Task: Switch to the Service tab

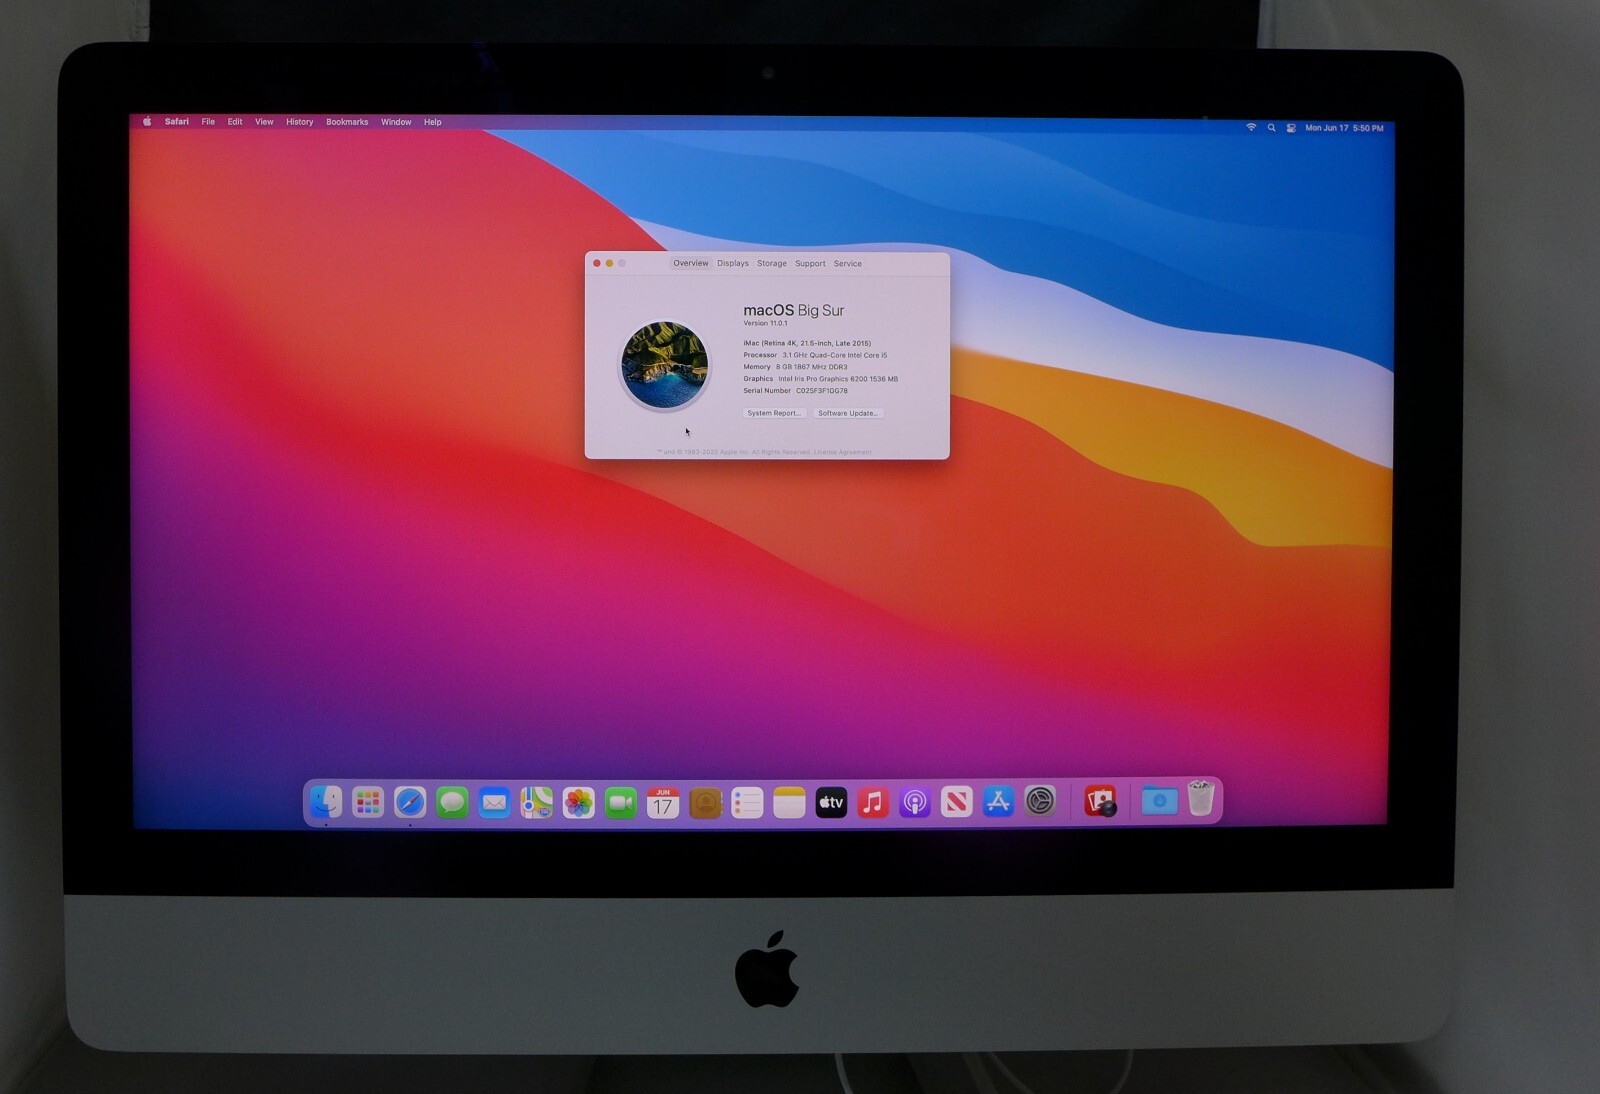Action: click(848, 264)
